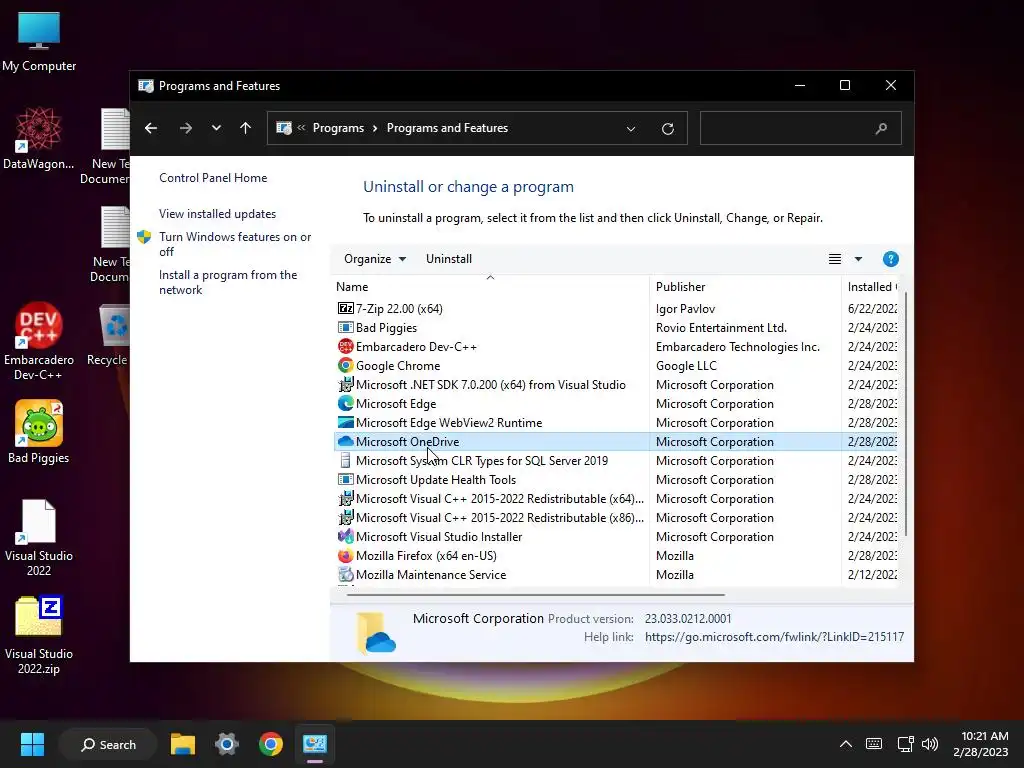Click Programs in the address breadcrumb
This screenshot has width=1024, height=768.
(x=338, y=128)
